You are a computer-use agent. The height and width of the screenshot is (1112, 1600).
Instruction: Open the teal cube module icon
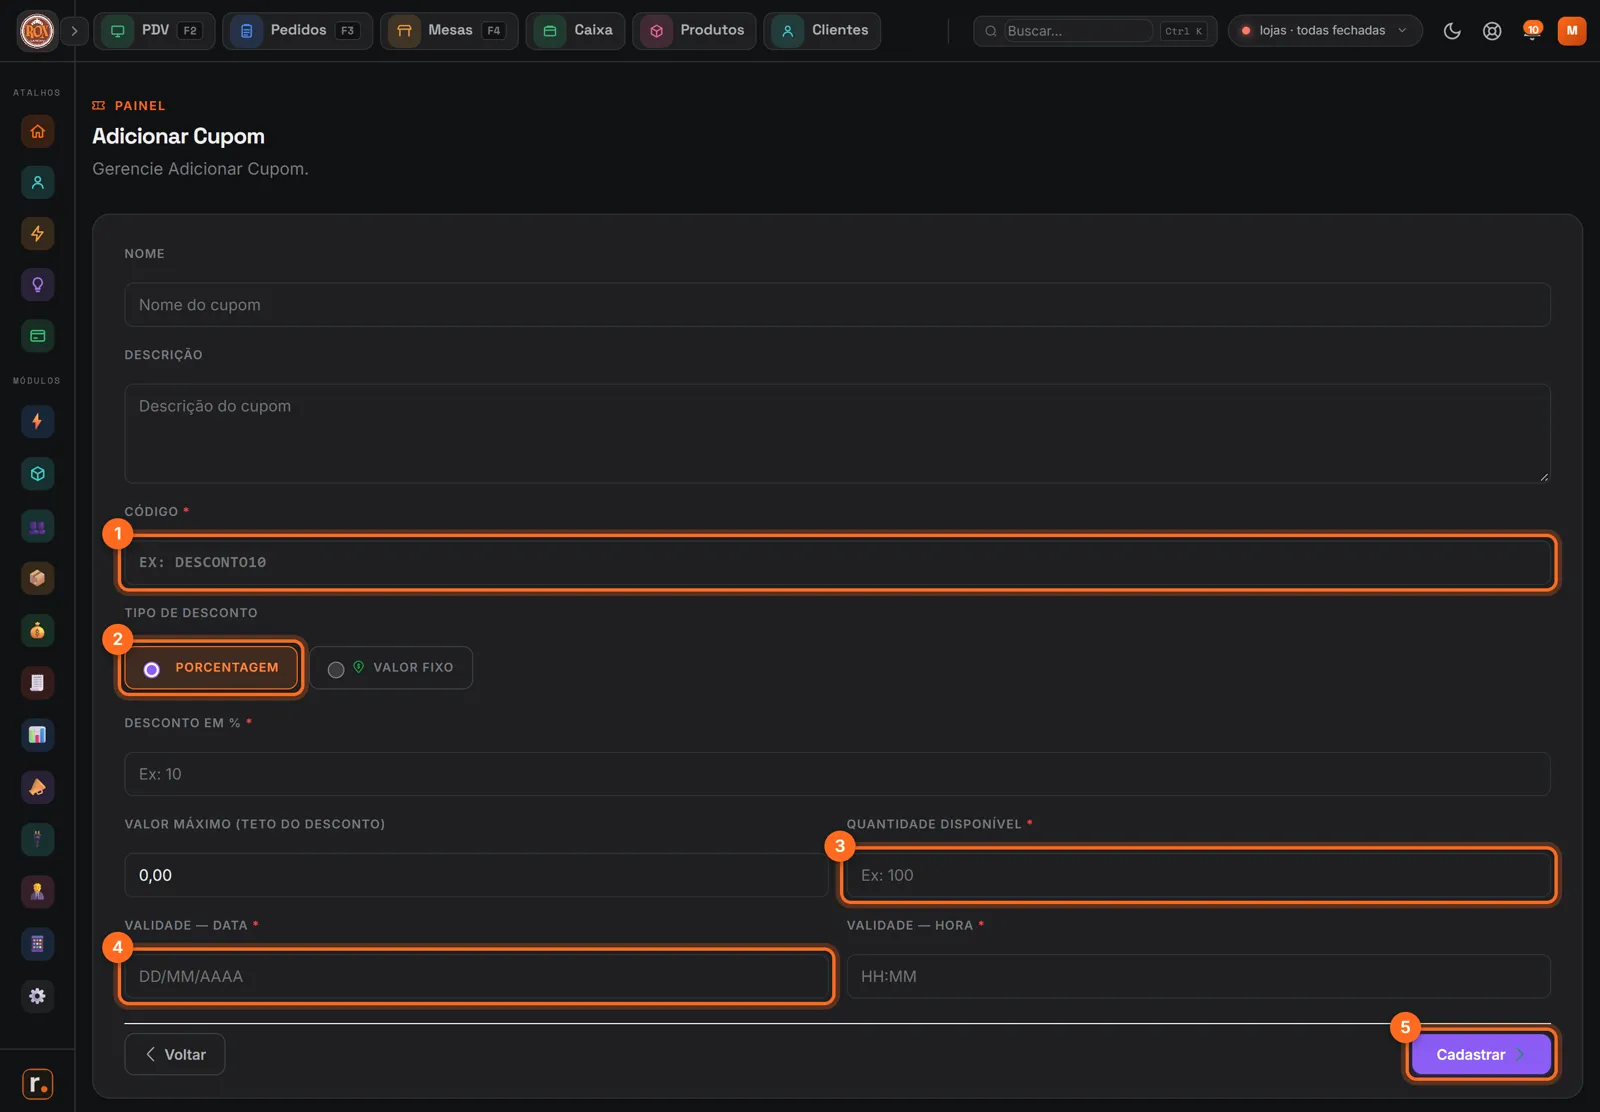click(x=37, y=474)
